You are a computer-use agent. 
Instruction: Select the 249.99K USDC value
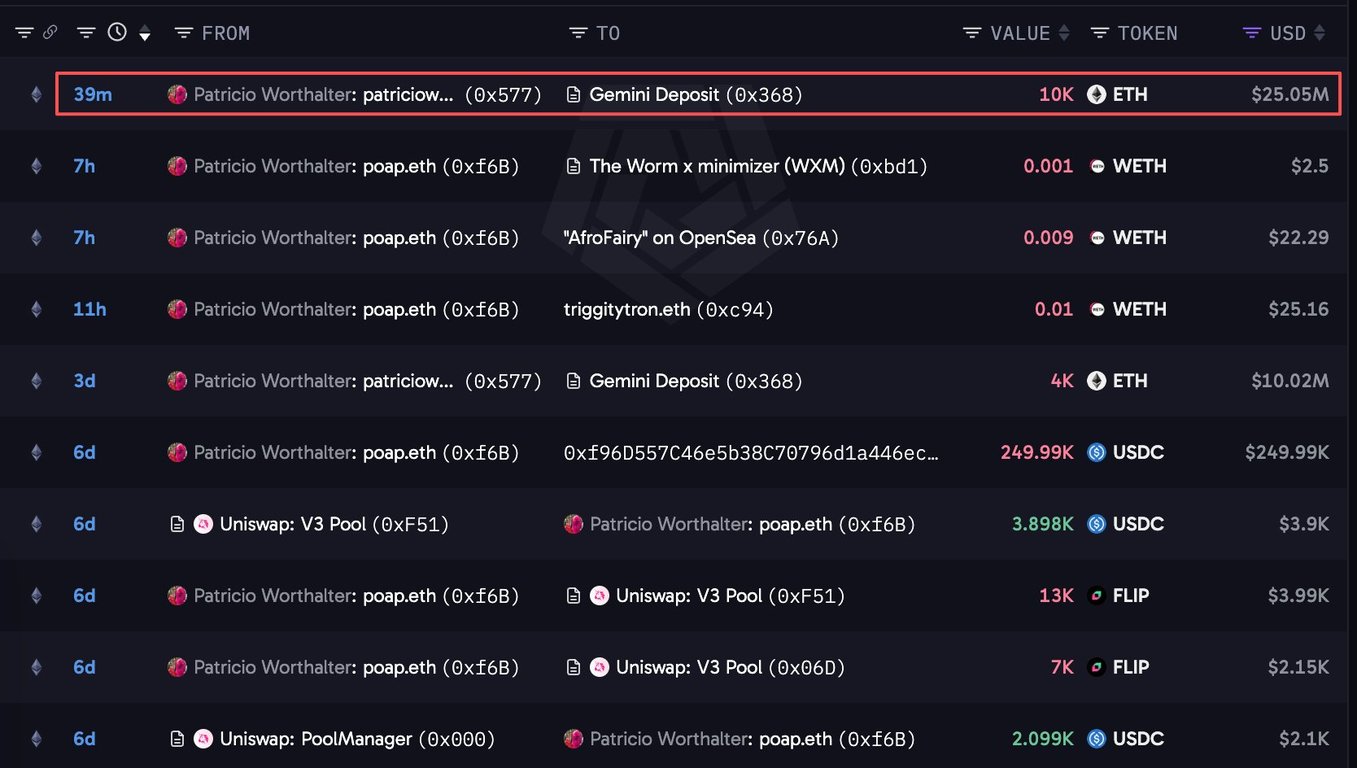(x=1037, y=452)
